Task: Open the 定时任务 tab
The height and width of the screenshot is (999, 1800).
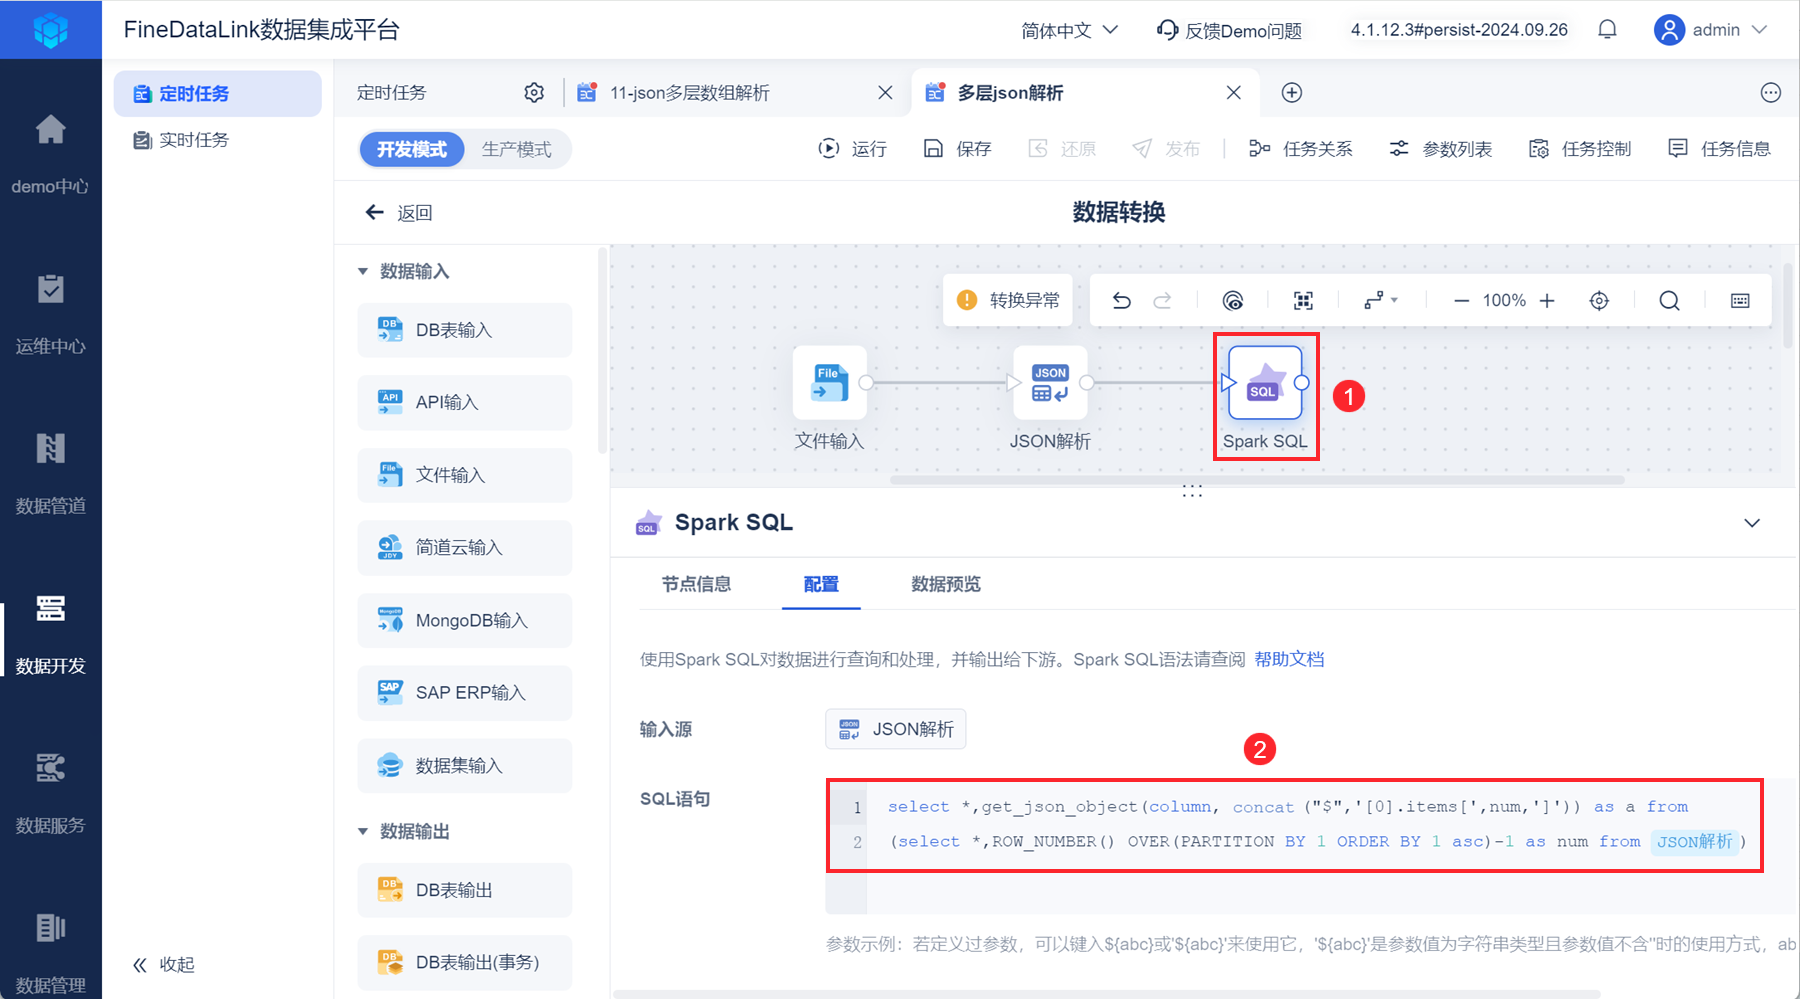Action: 392,93
